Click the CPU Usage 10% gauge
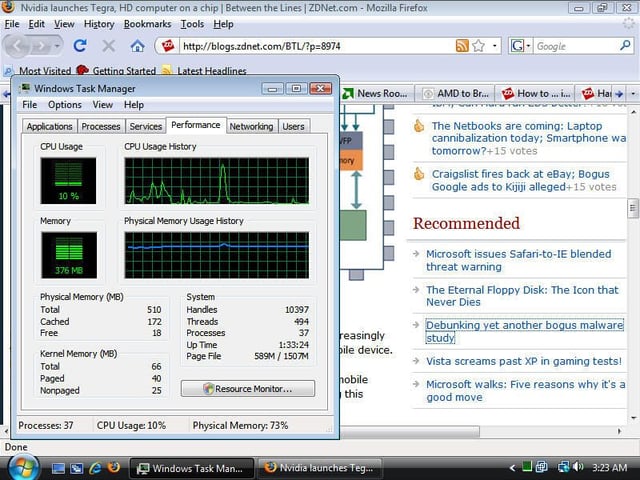The height and width of the screenshot is (480, 640). point(68,181)
